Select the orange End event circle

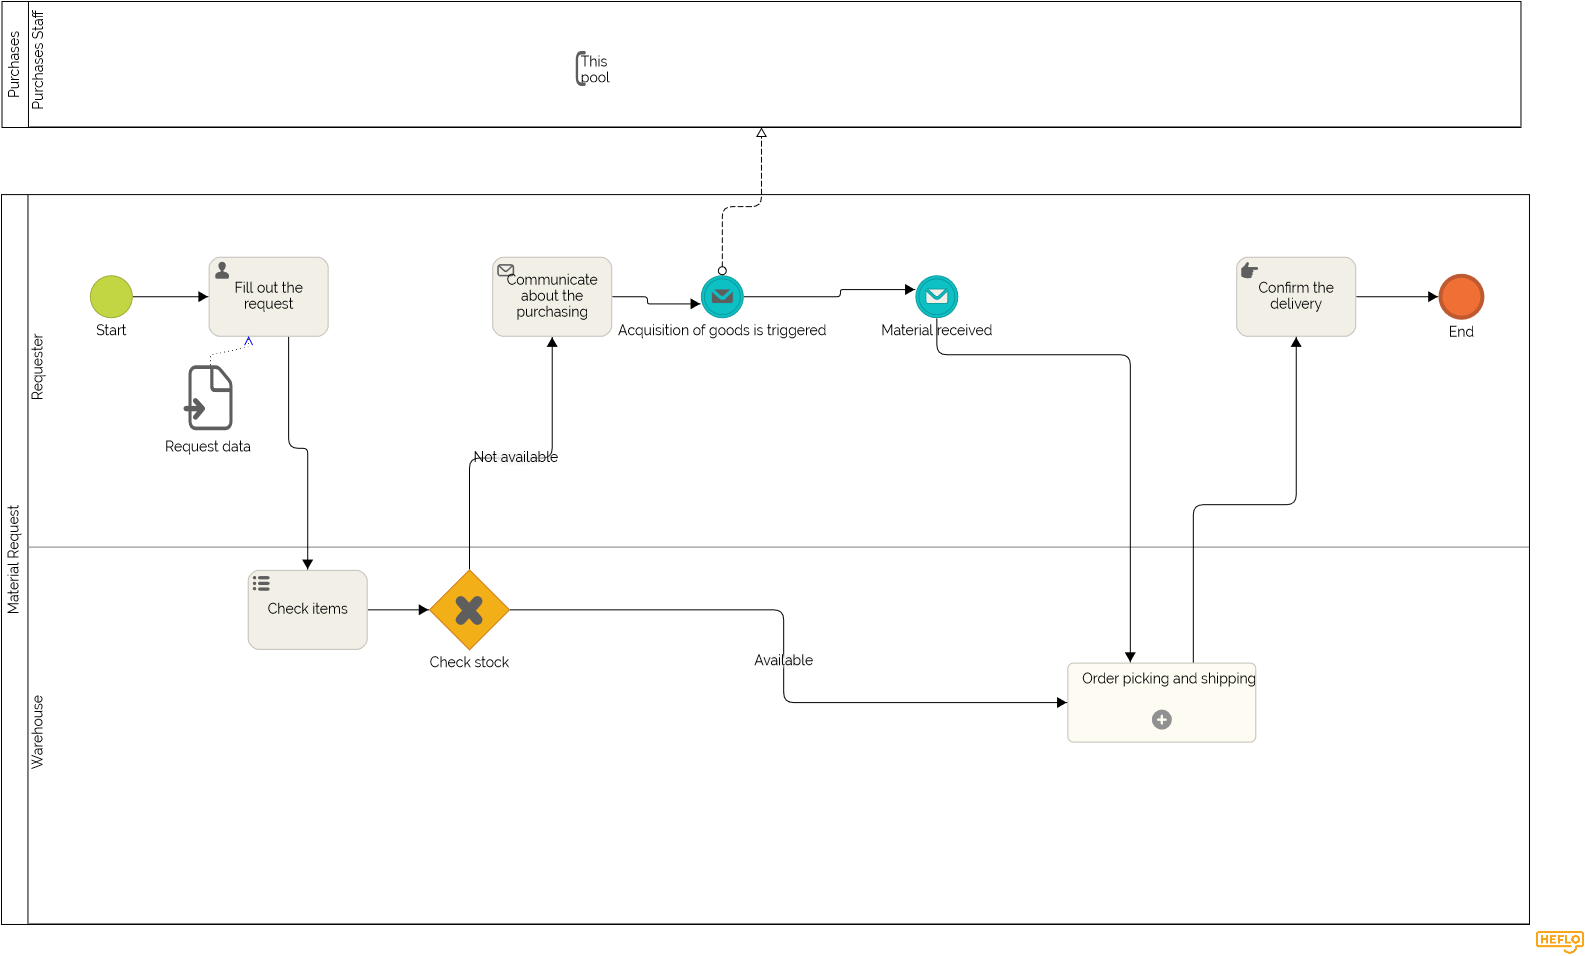pyautogui.click(x=1461, y=297)
